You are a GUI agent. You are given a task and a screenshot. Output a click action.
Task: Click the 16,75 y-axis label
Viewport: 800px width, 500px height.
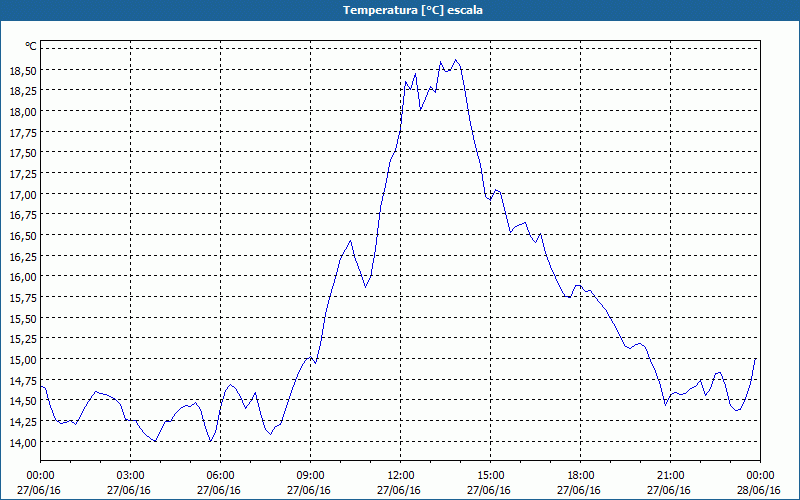pyautogui.click(x=23, y=215)
